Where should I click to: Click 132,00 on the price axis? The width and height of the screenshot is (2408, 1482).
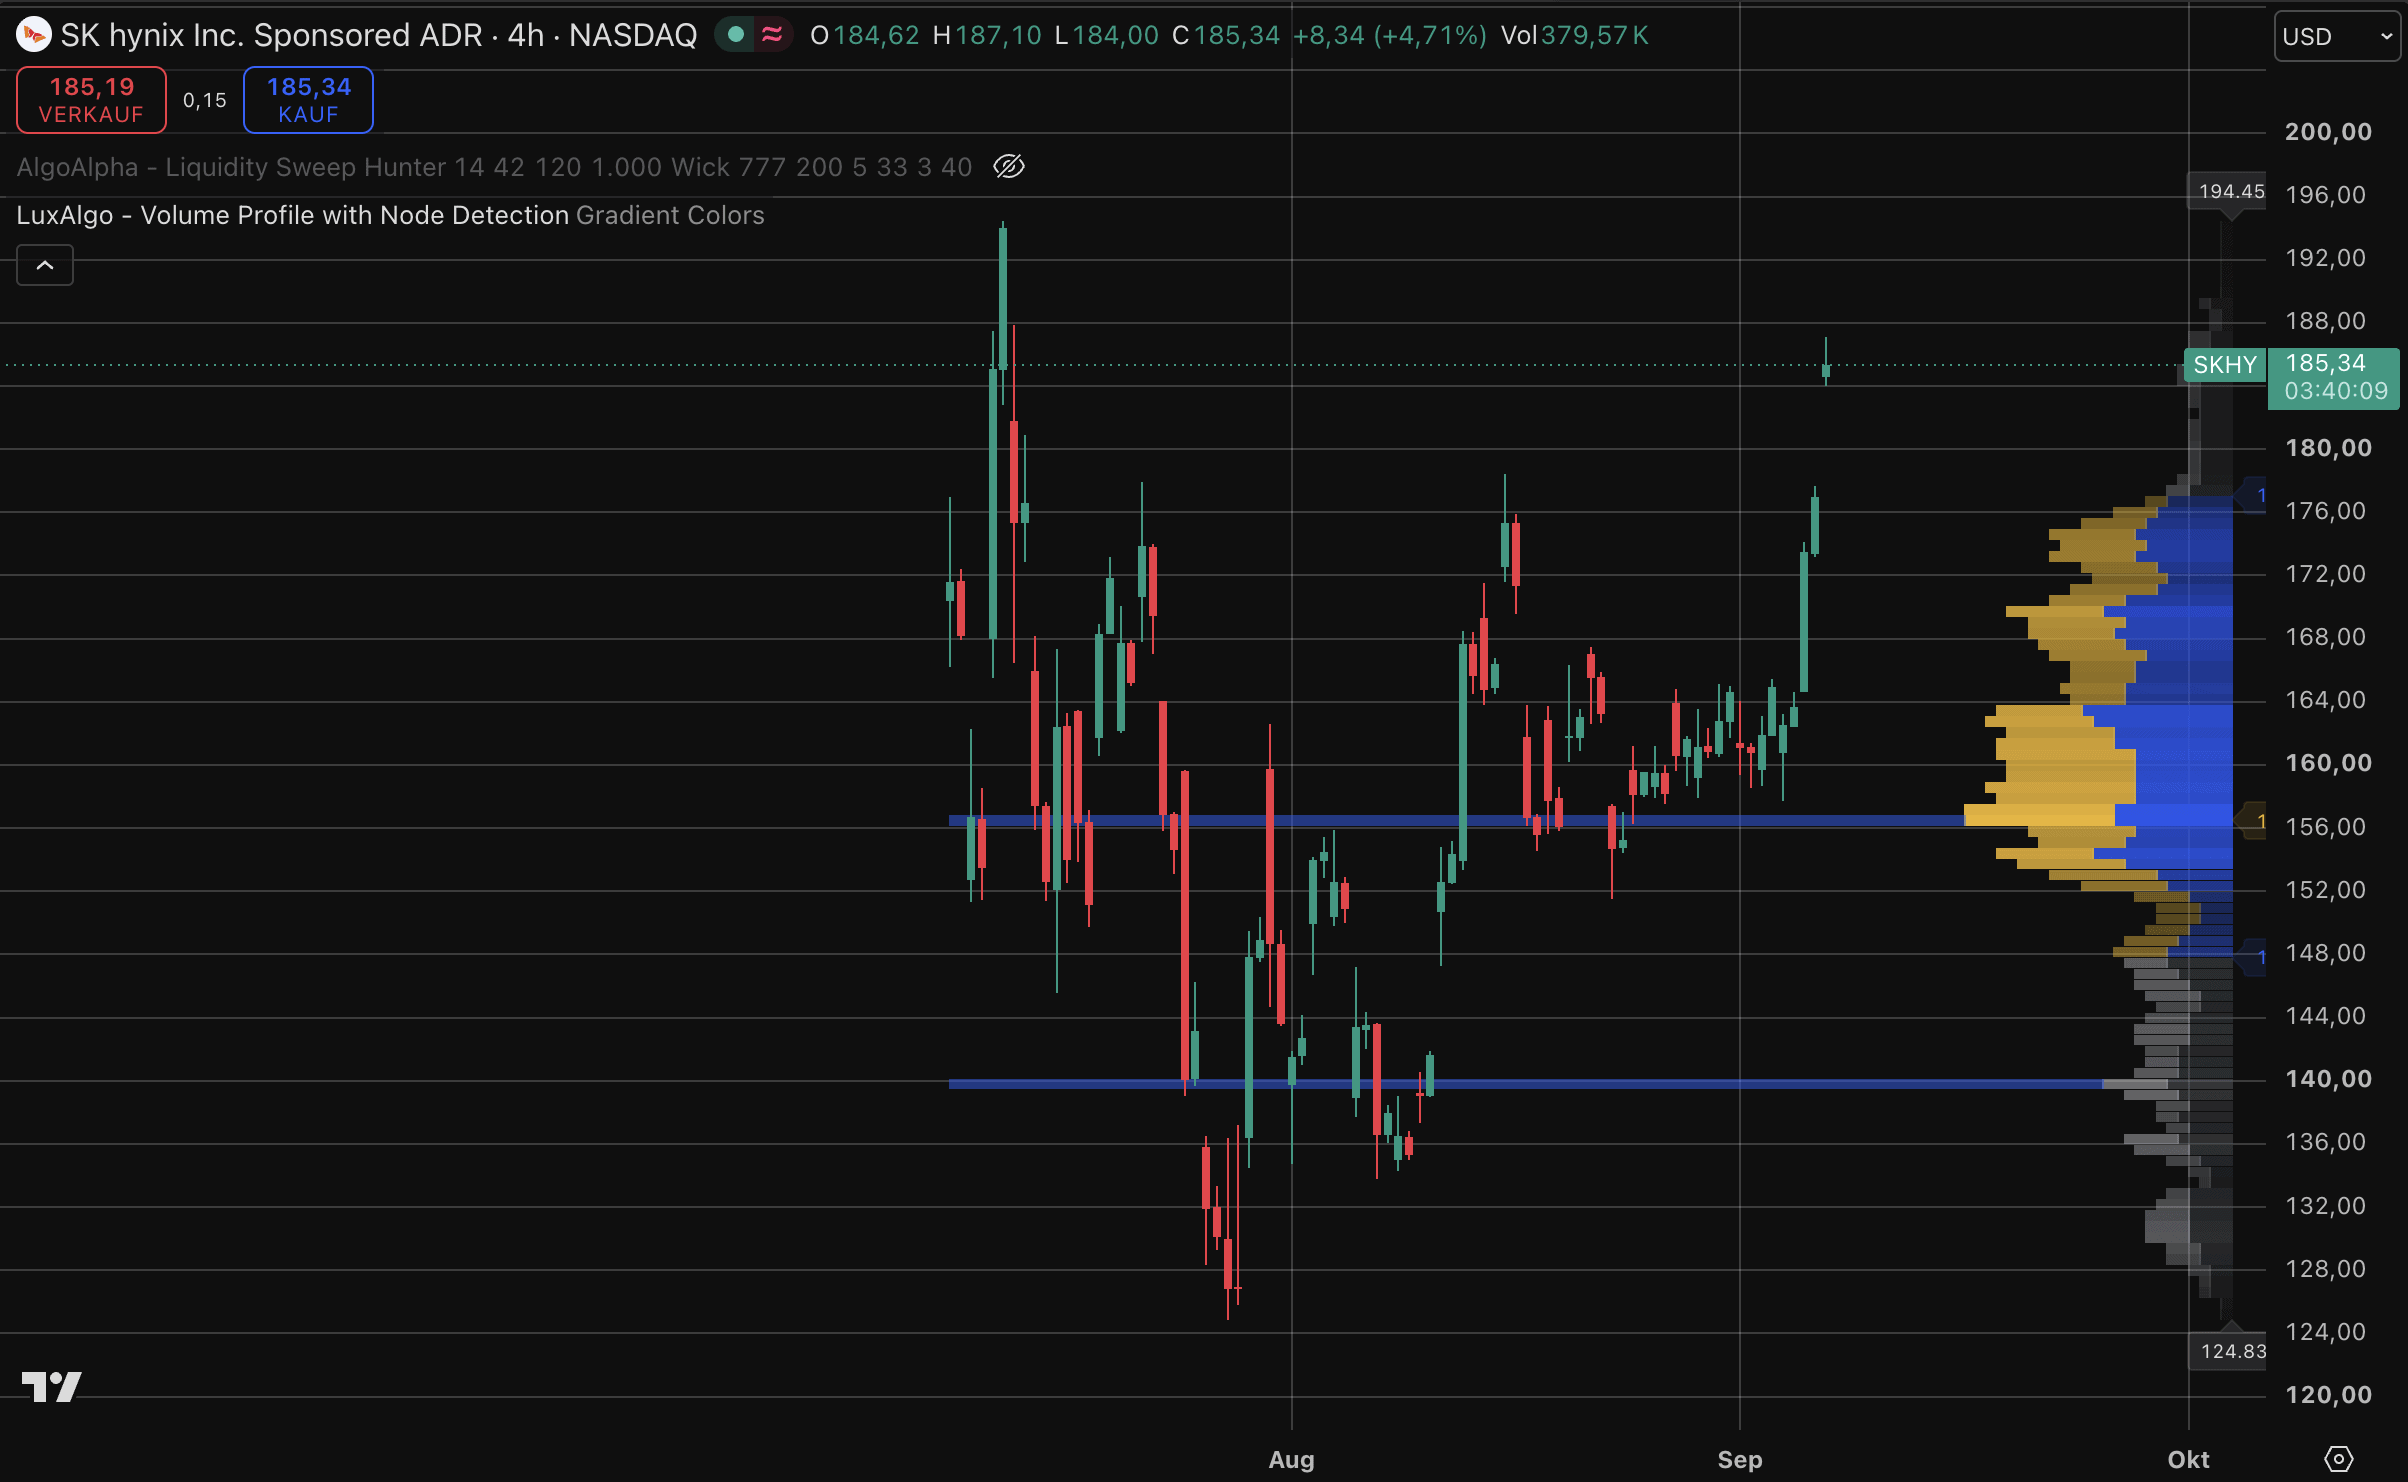click(2326, 1206)
